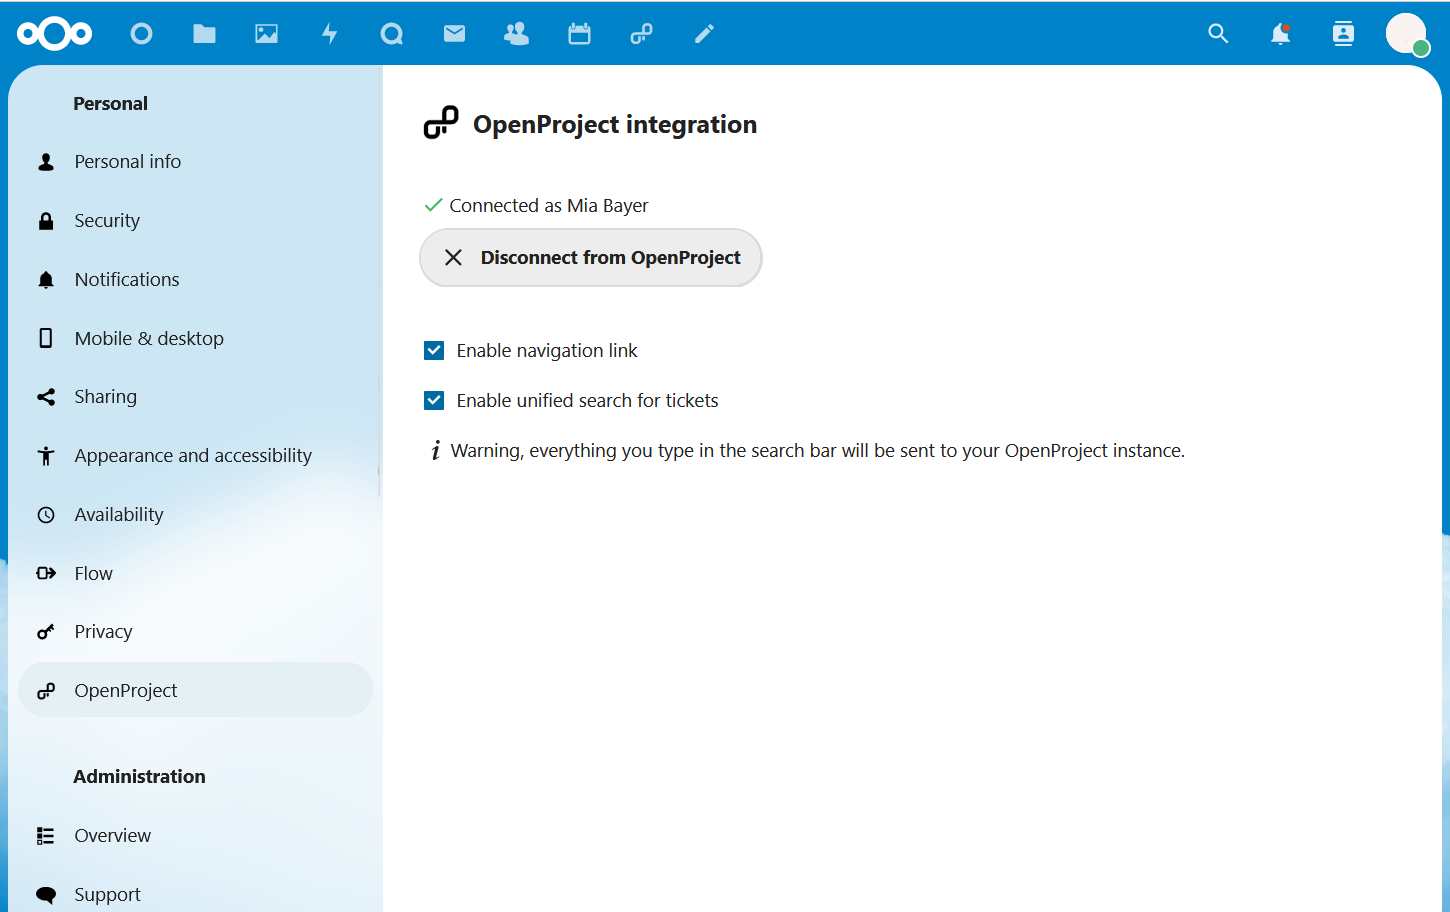Open the unified search

(1218, 33)
